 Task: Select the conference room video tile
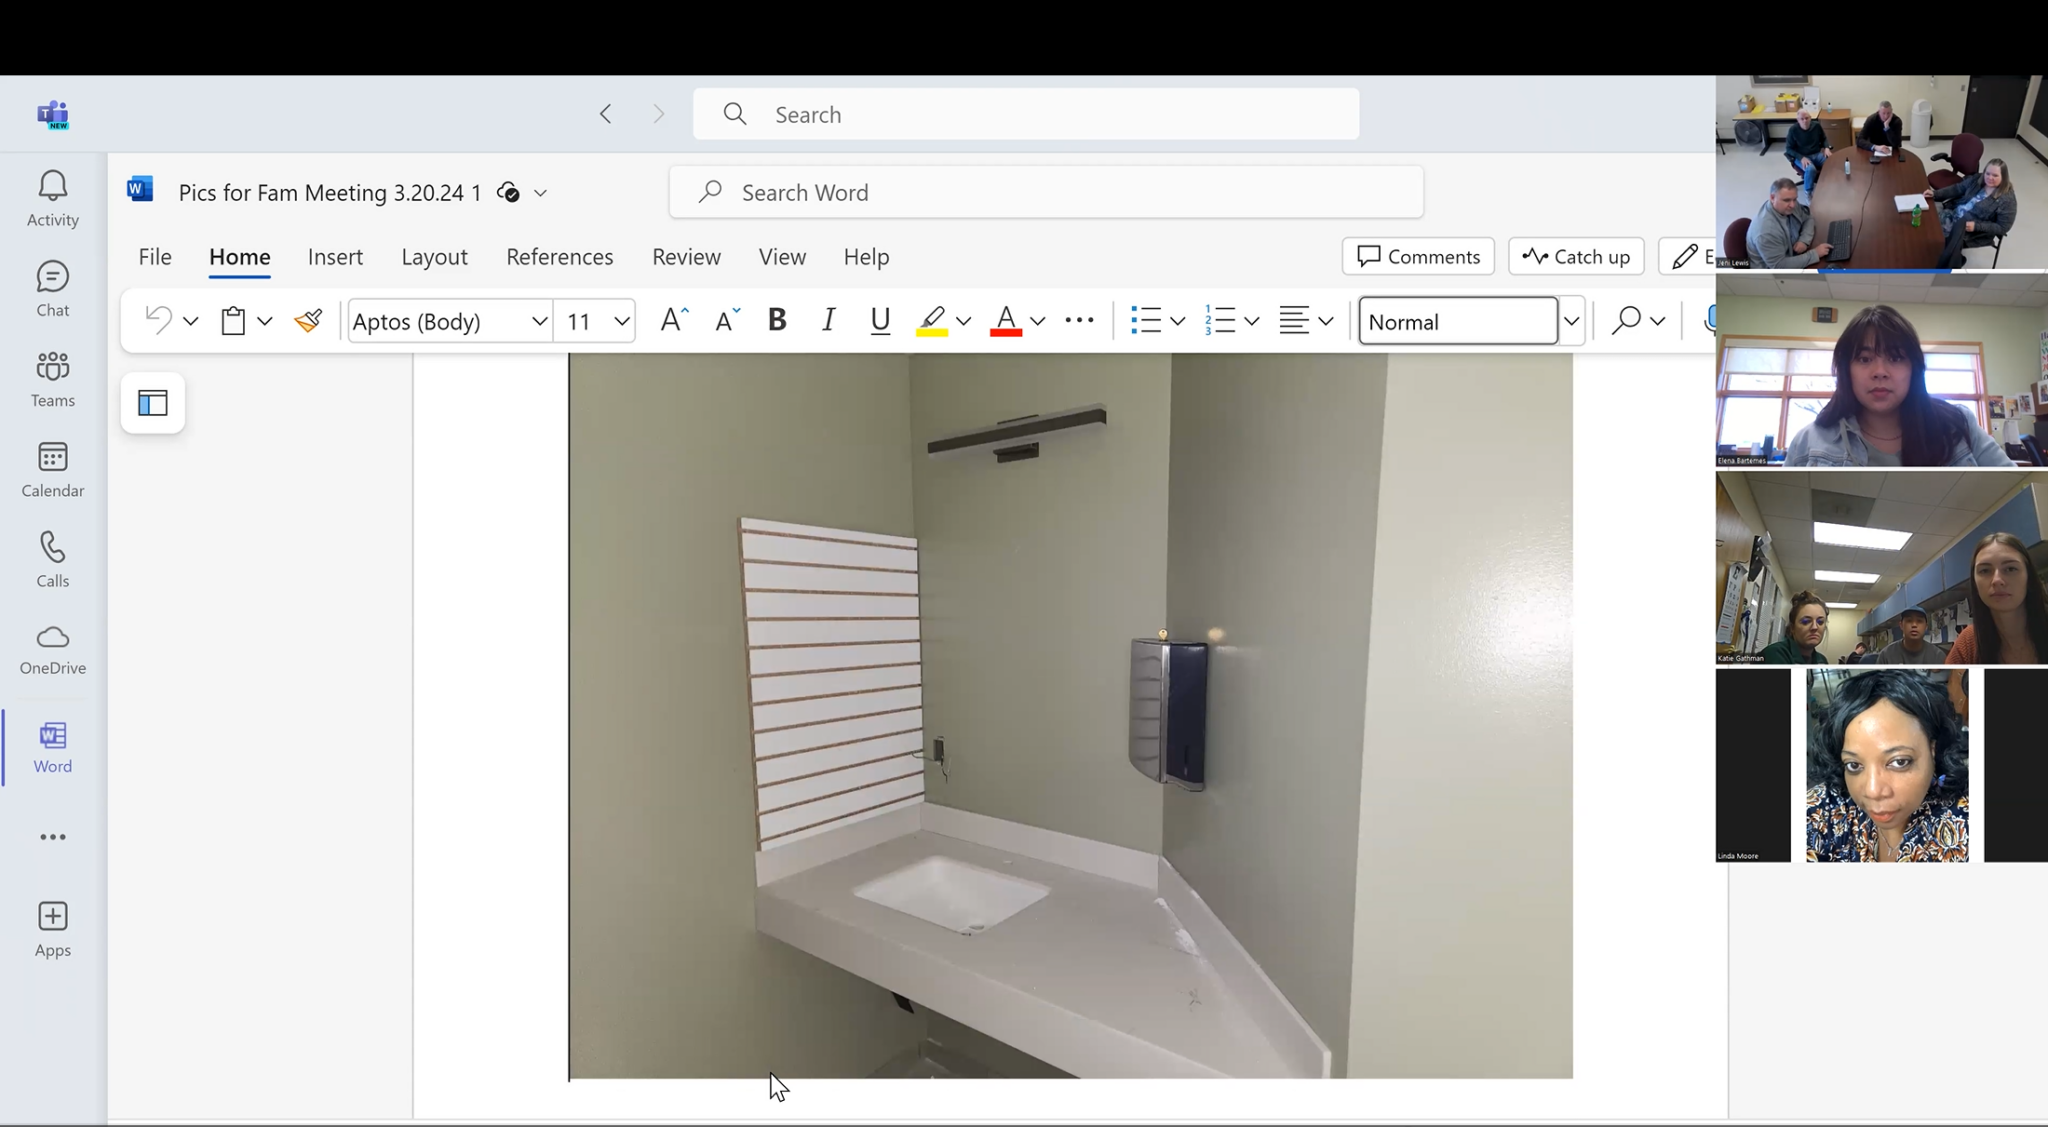point(1881,172)
